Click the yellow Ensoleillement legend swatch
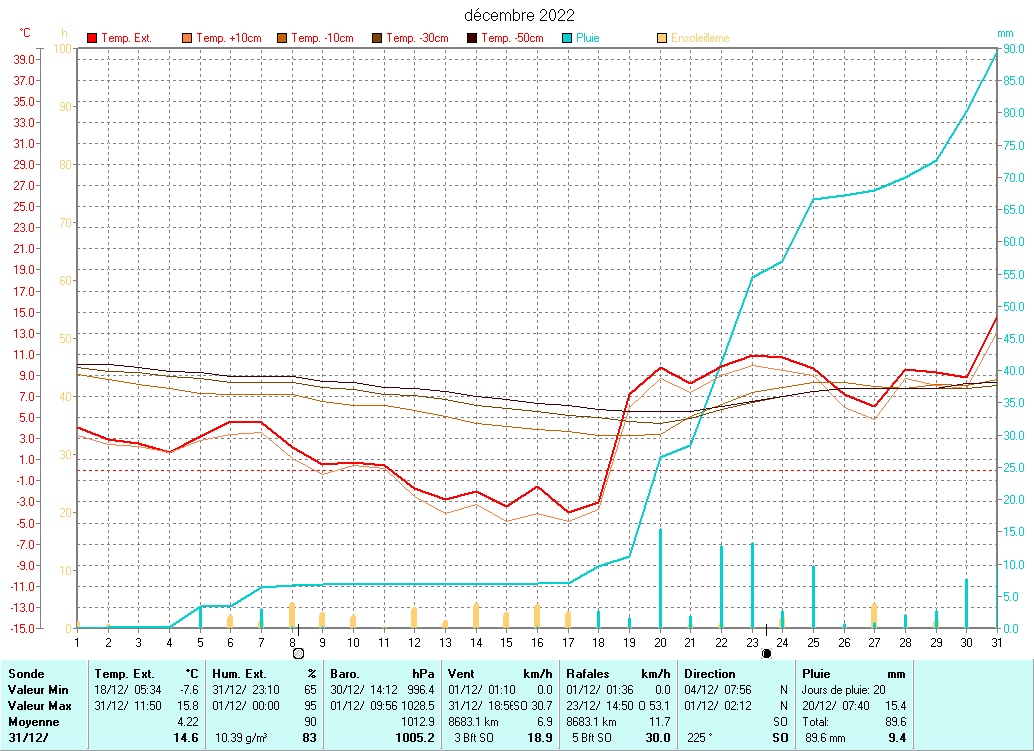The height and width of the screenshot is (751, 1034). point(662,39)
